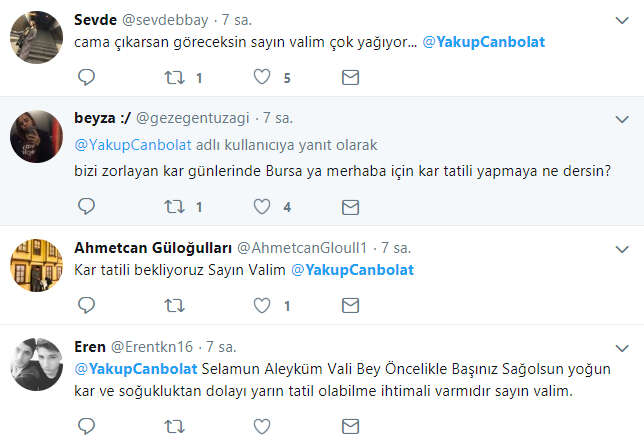Image resolution: width=644 pixels, height=442 pixels.
Task: Retweet Sevde's tweet
Action: click(172, 77)
